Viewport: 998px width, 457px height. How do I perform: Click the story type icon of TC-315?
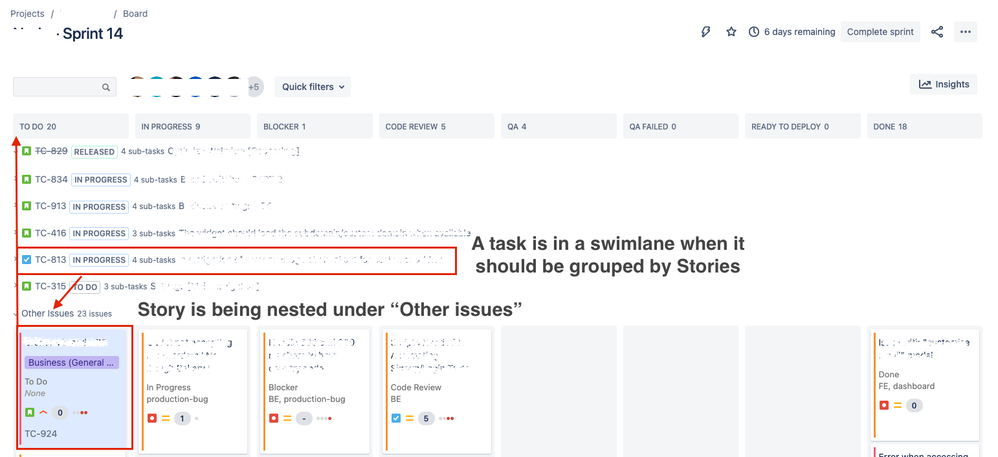(x=27, y=286)
